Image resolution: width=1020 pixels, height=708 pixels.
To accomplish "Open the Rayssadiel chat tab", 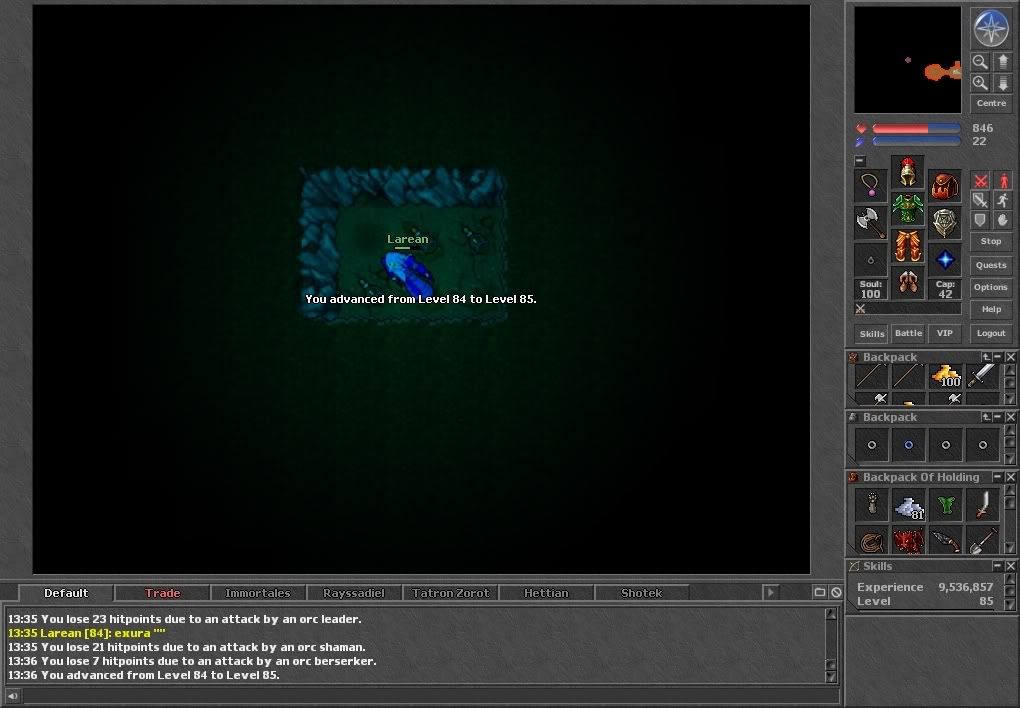I will 354,593.
